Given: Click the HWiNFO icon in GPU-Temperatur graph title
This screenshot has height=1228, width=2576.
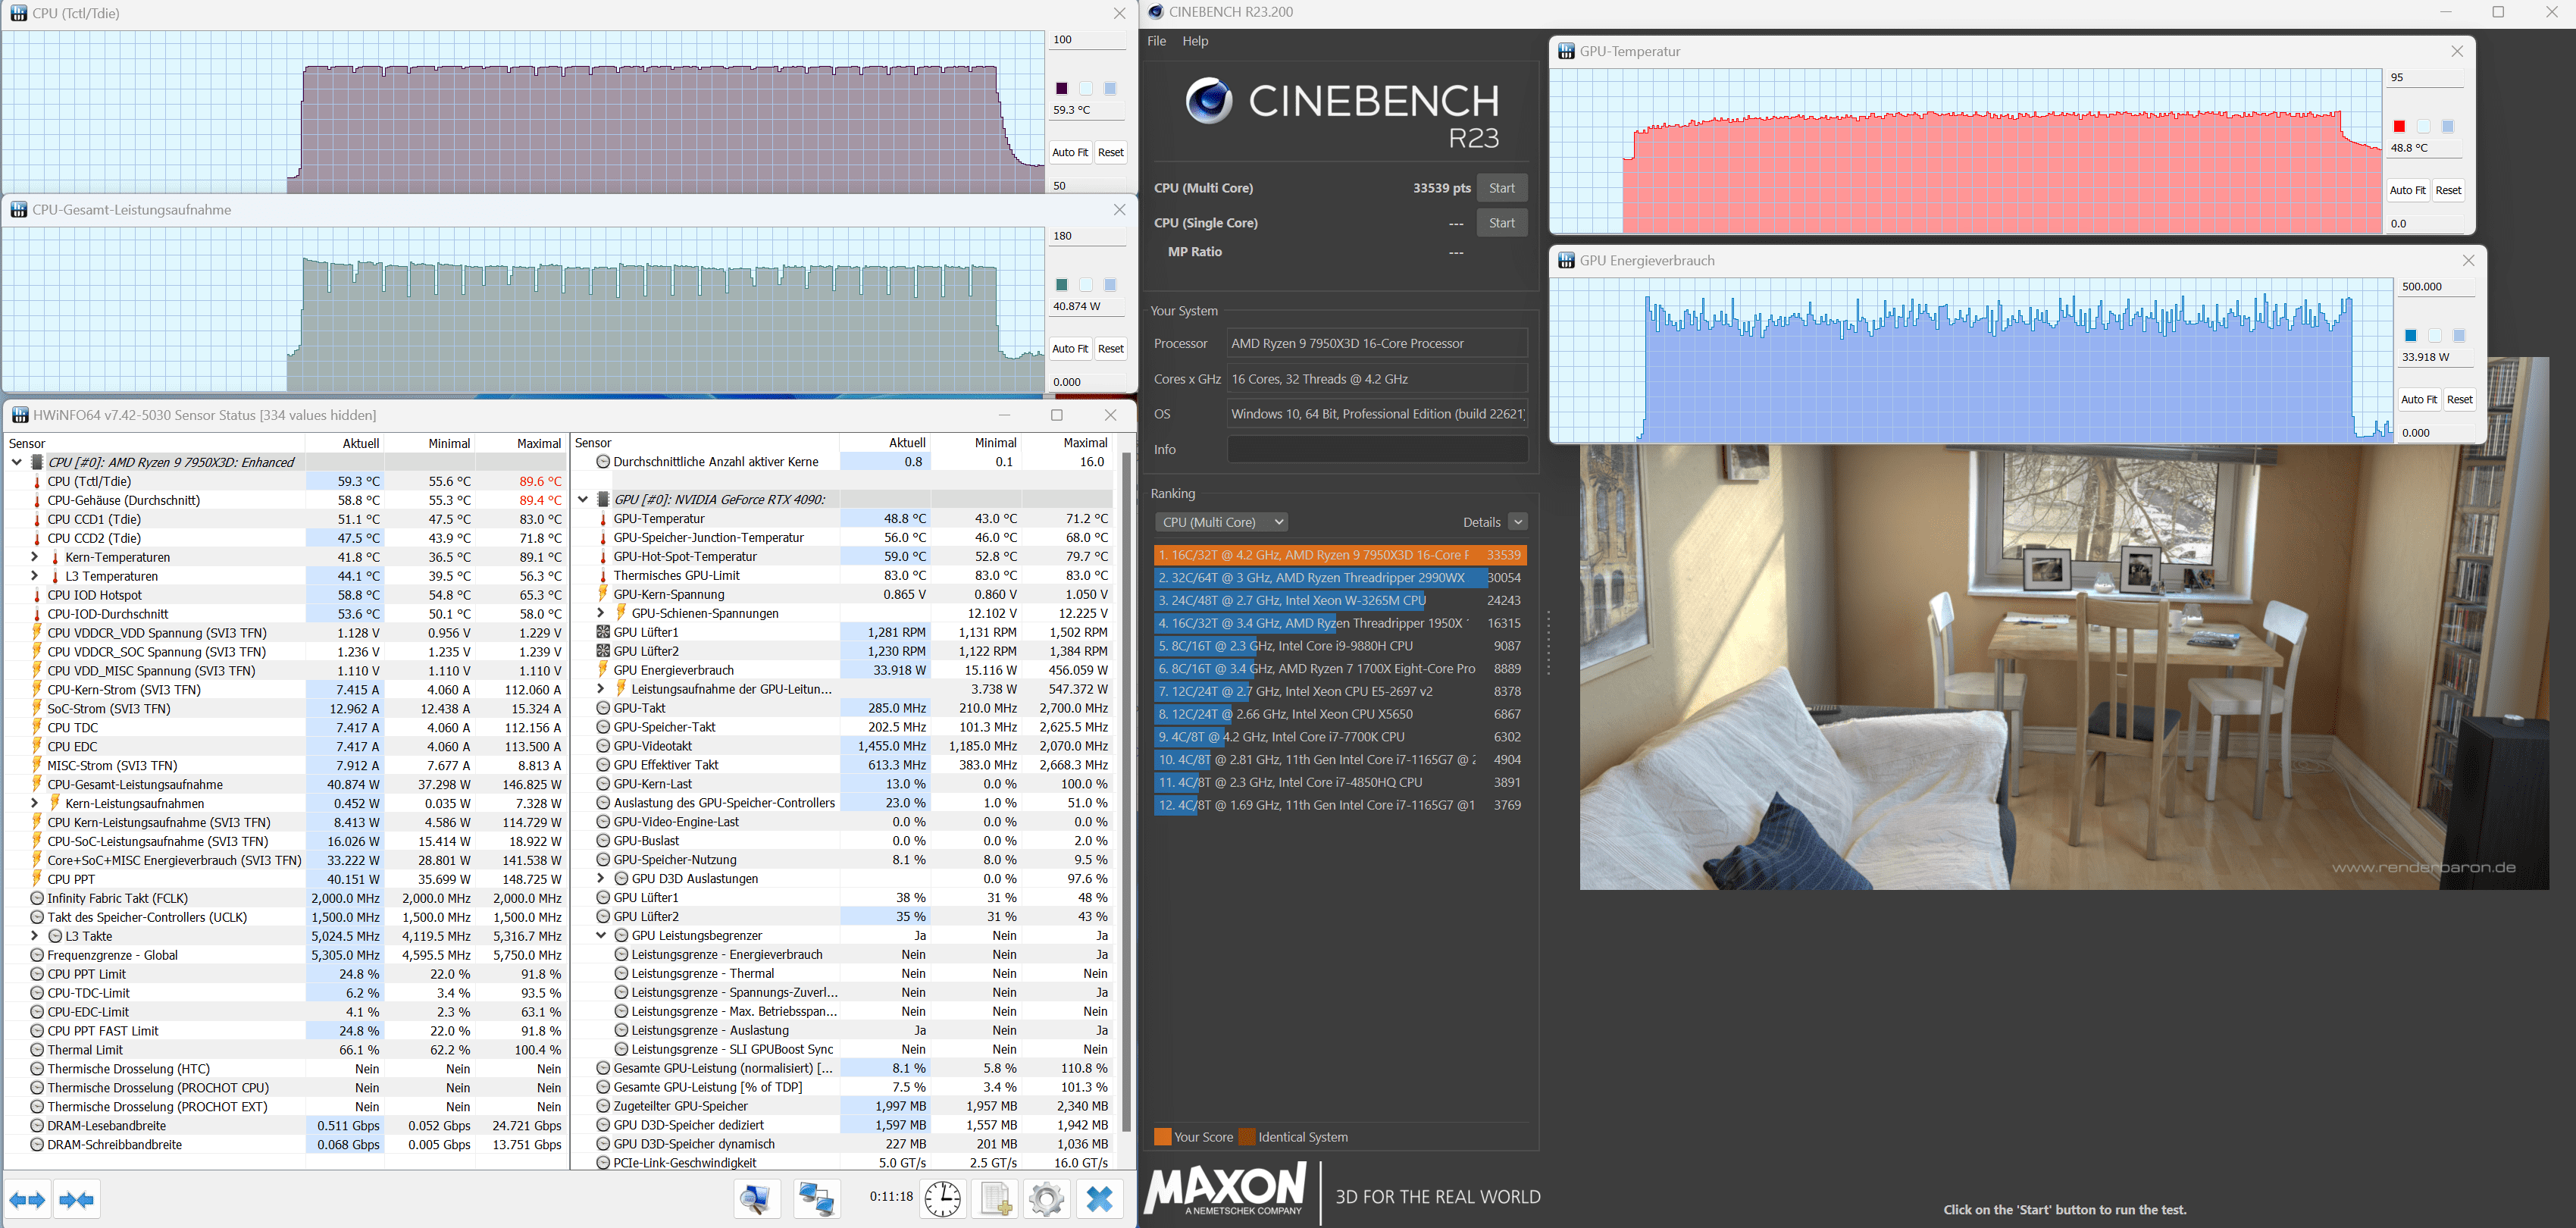Looking at the screenshot, I should point(1567,51).
